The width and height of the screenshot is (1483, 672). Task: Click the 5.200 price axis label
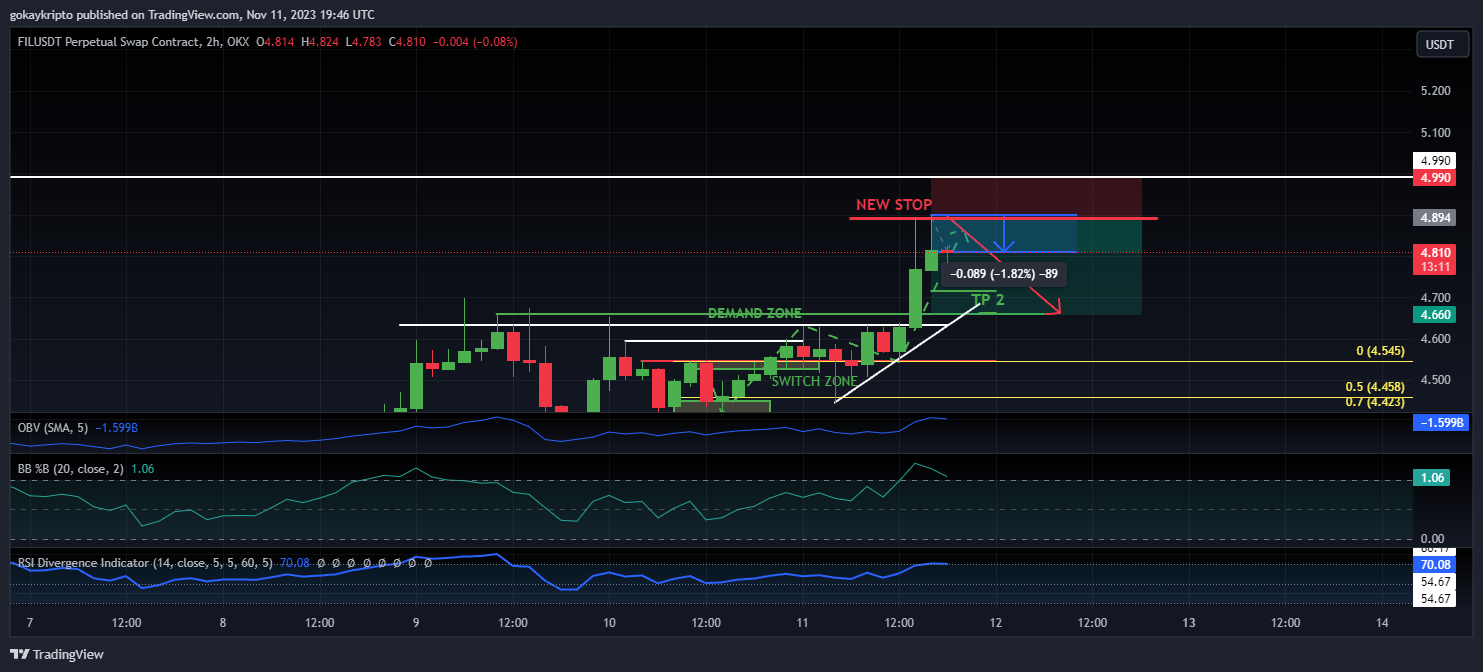[1435, 91]
